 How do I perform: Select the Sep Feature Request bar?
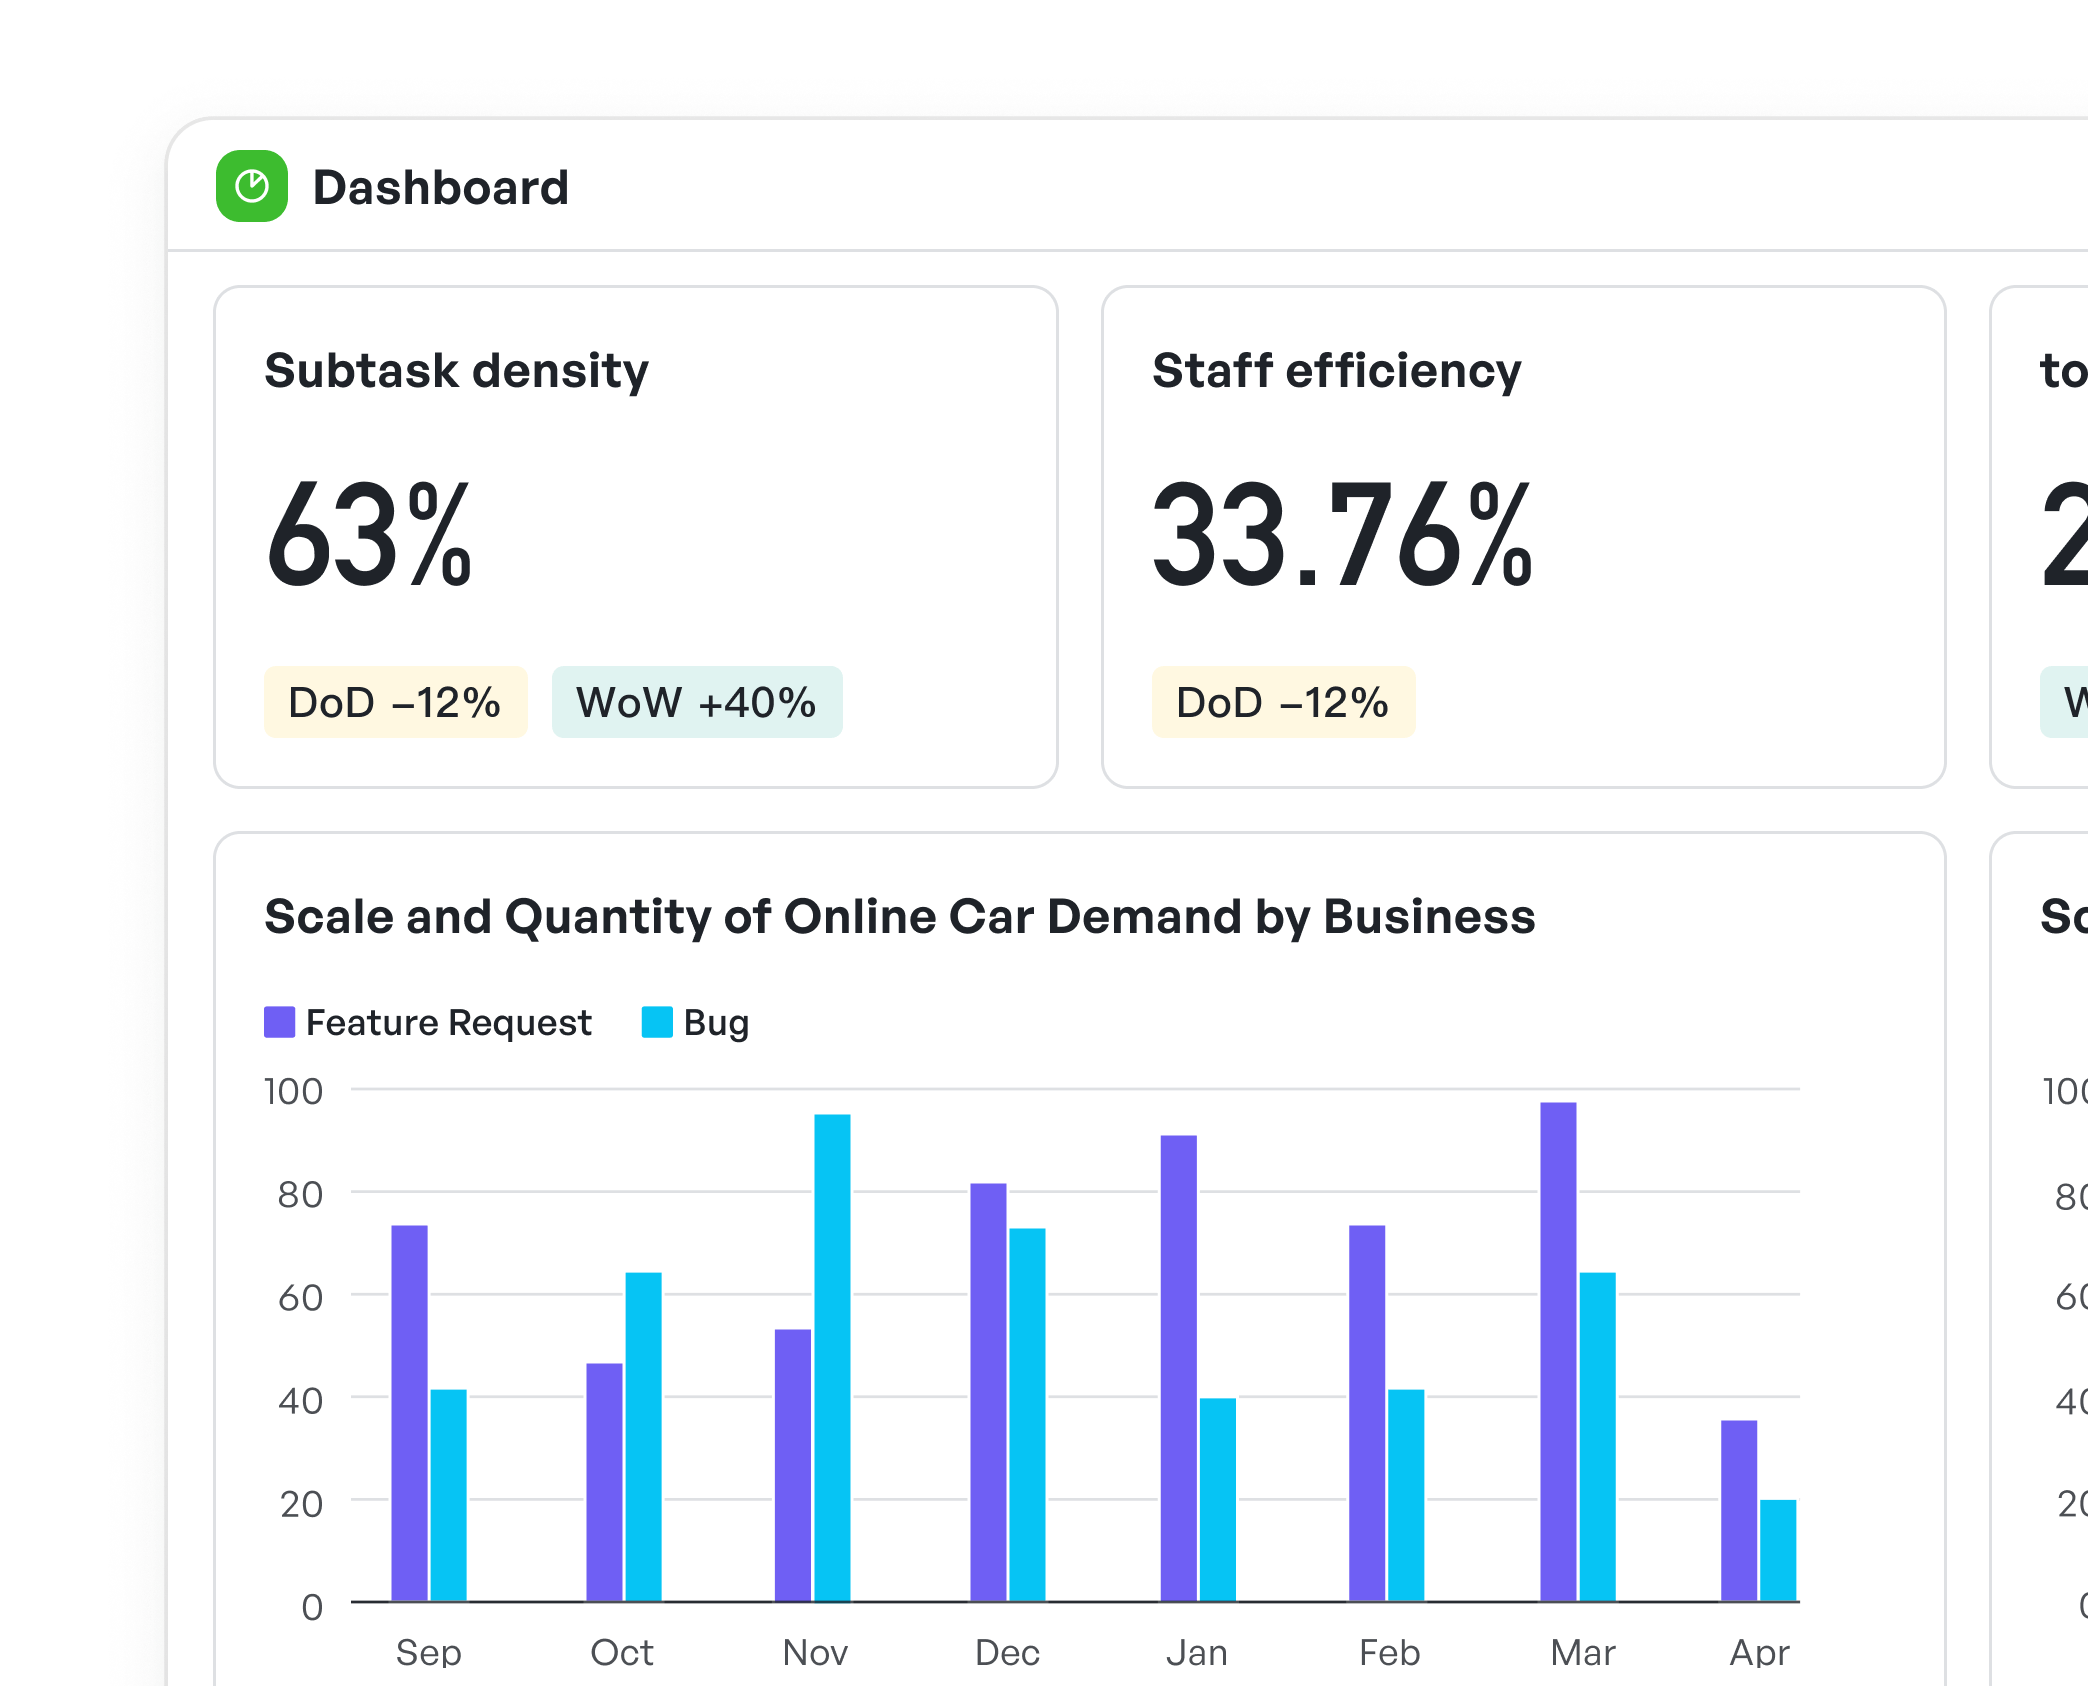coord(409,1413)
